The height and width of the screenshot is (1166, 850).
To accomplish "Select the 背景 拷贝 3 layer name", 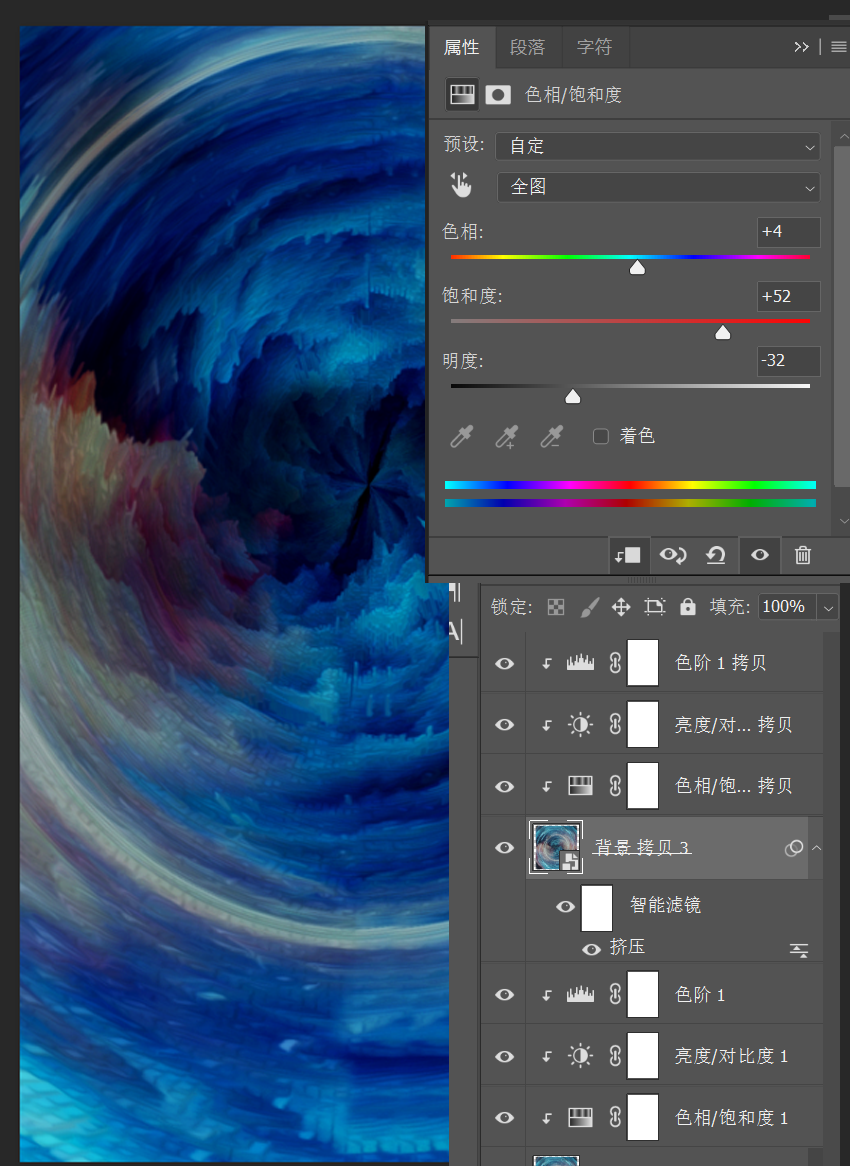I will (642, 848).
